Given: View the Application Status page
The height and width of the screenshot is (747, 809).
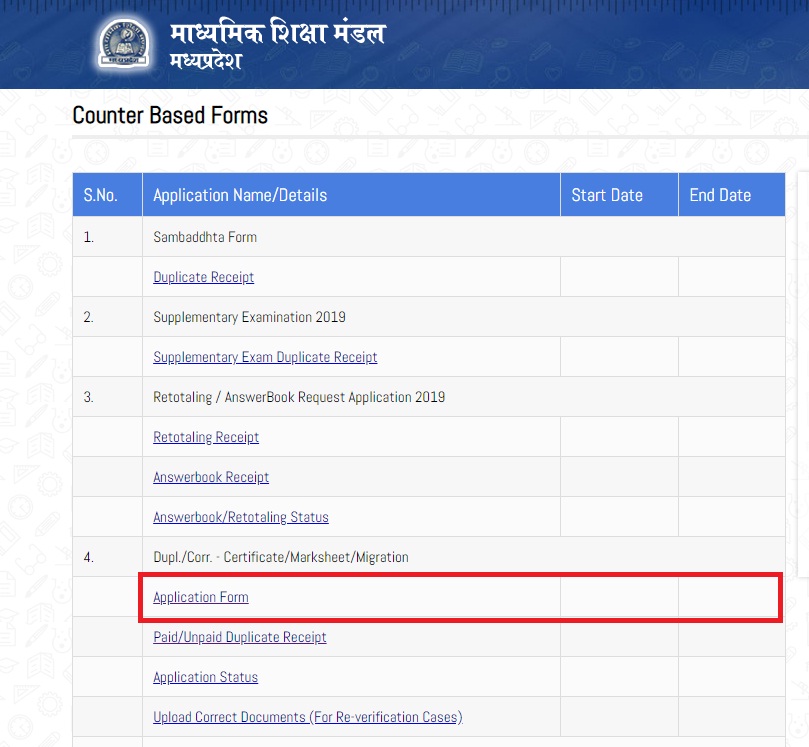Looking at the screenshot, I should [x=205, y=677].
